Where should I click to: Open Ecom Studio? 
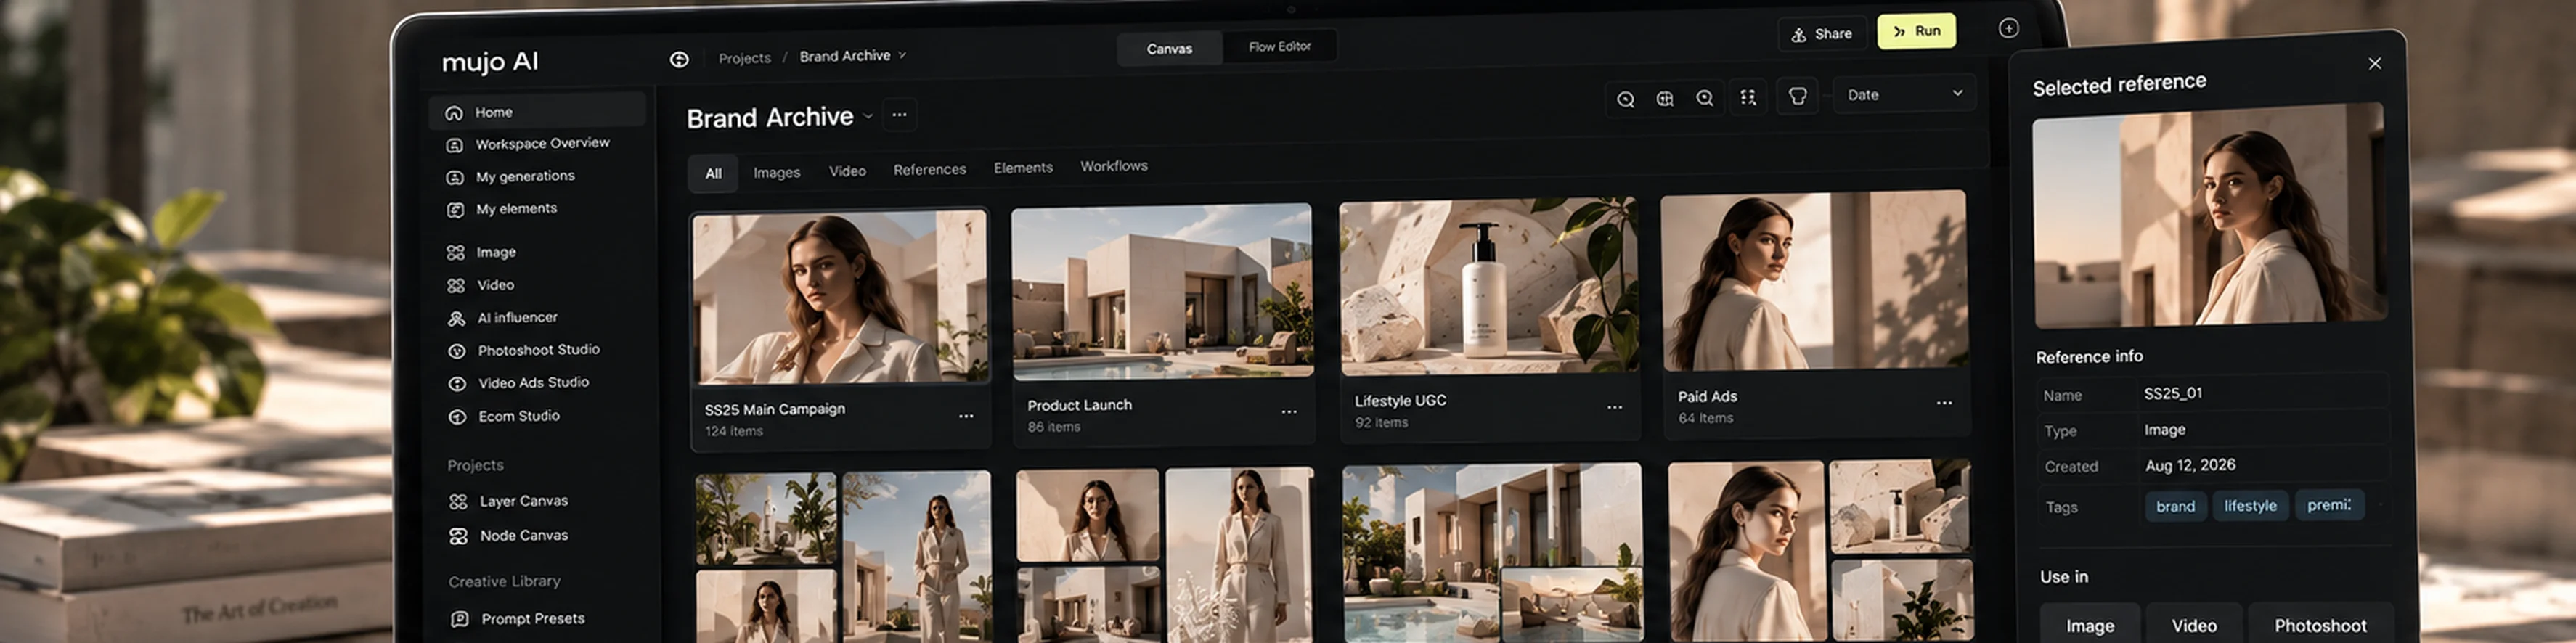(x=503, y=416)
